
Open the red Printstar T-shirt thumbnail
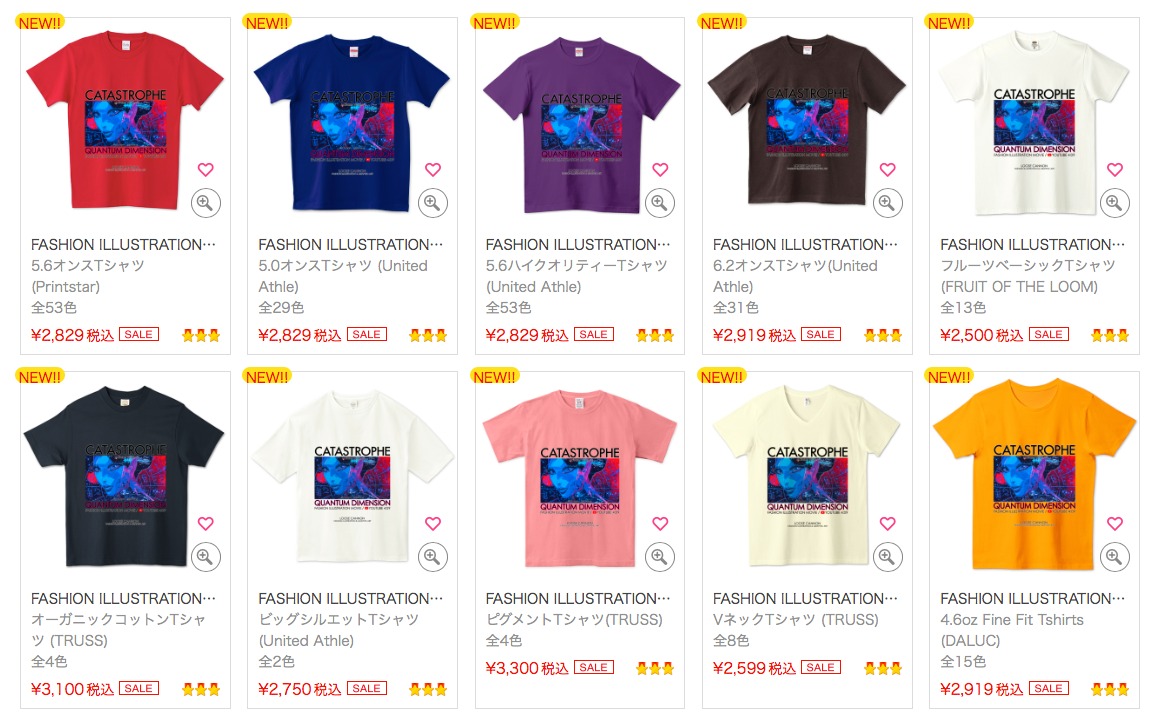pyautogui.click(x=125, y=120)
